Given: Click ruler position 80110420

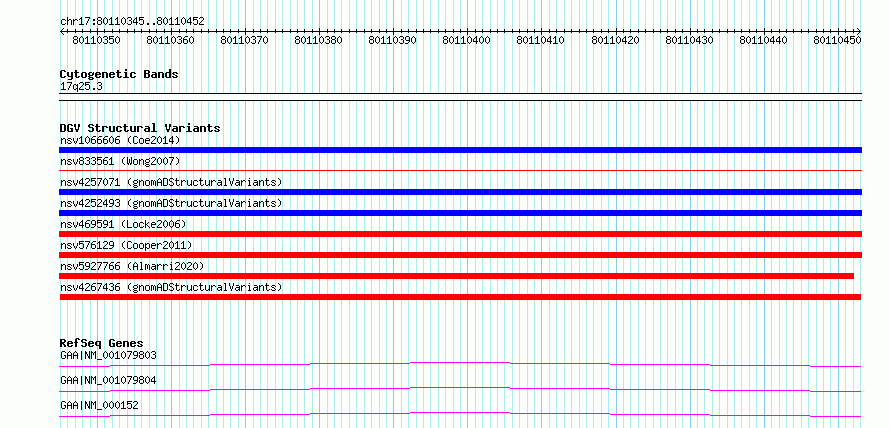Looking at the screenshot, I should point(615,40).
